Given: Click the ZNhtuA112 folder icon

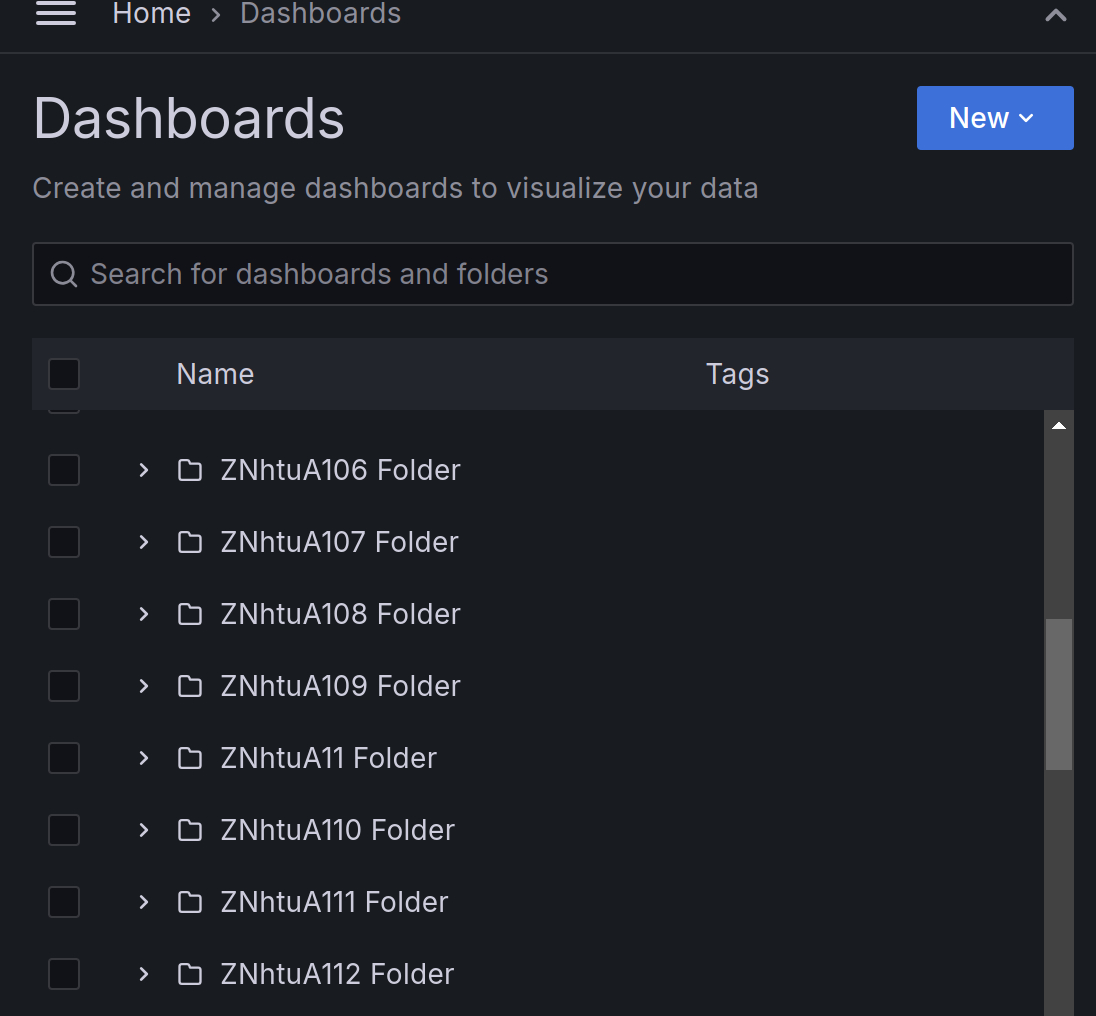Looking at the screenshot, I should 190,974.
